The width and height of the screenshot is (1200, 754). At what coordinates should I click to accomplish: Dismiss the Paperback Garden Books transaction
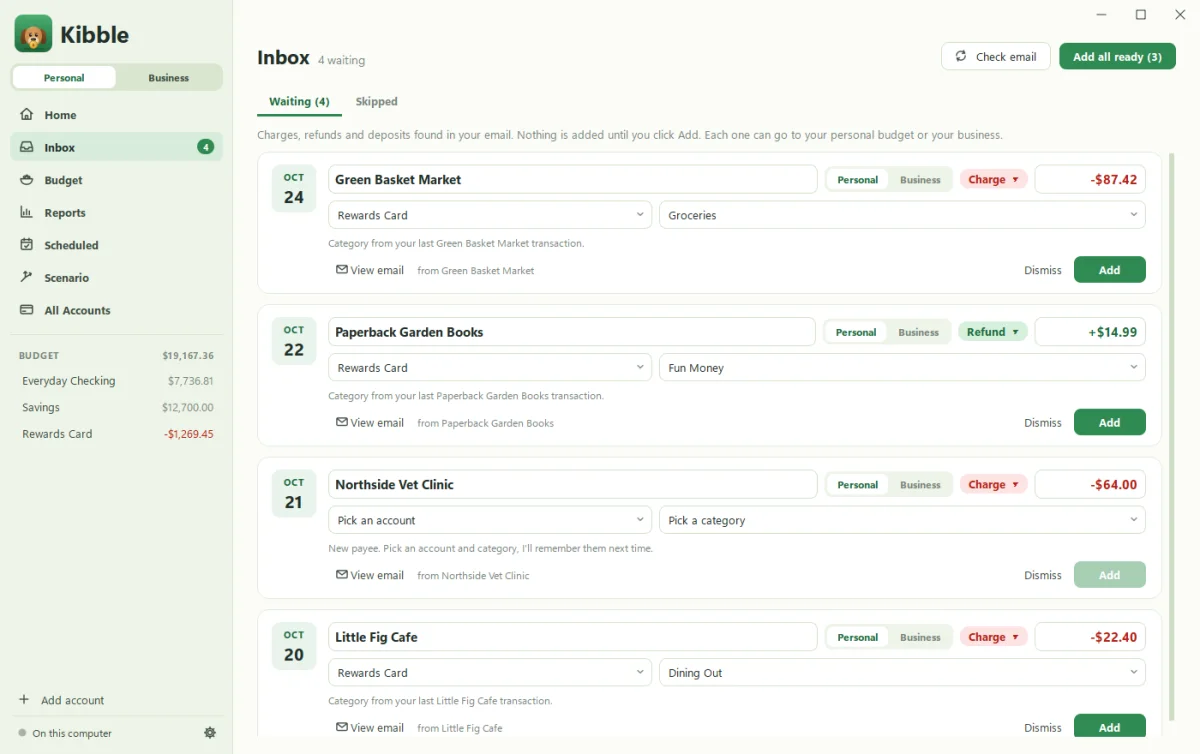tap(1042, 423)
